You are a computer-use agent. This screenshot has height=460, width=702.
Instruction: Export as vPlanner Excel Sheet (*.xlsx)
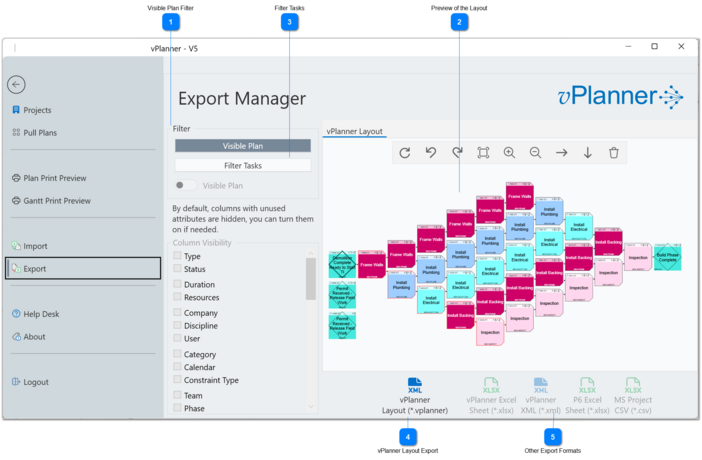coord(491,396)
